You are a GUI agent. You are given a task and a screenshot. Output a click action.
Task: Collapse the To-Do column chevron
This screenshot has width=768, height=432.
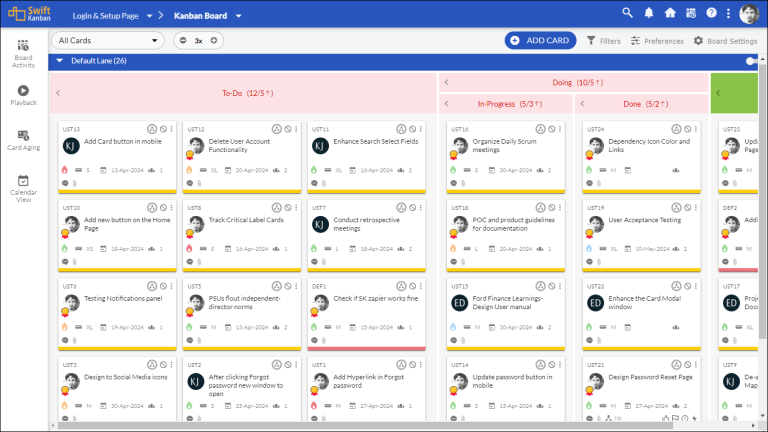[x=58, y=93]
